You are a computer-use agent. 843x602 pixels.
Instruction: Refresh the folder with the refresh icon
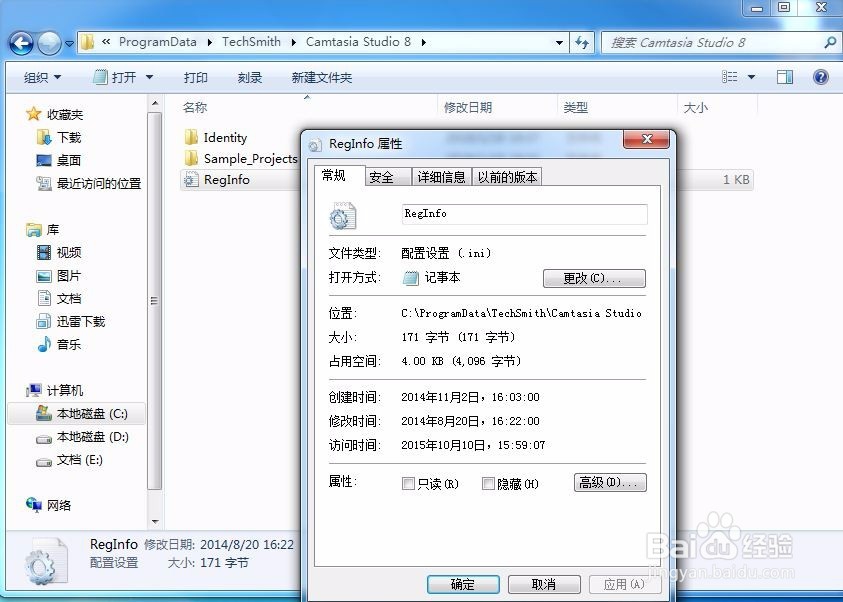pyautogui.click(x=582, y=42)
